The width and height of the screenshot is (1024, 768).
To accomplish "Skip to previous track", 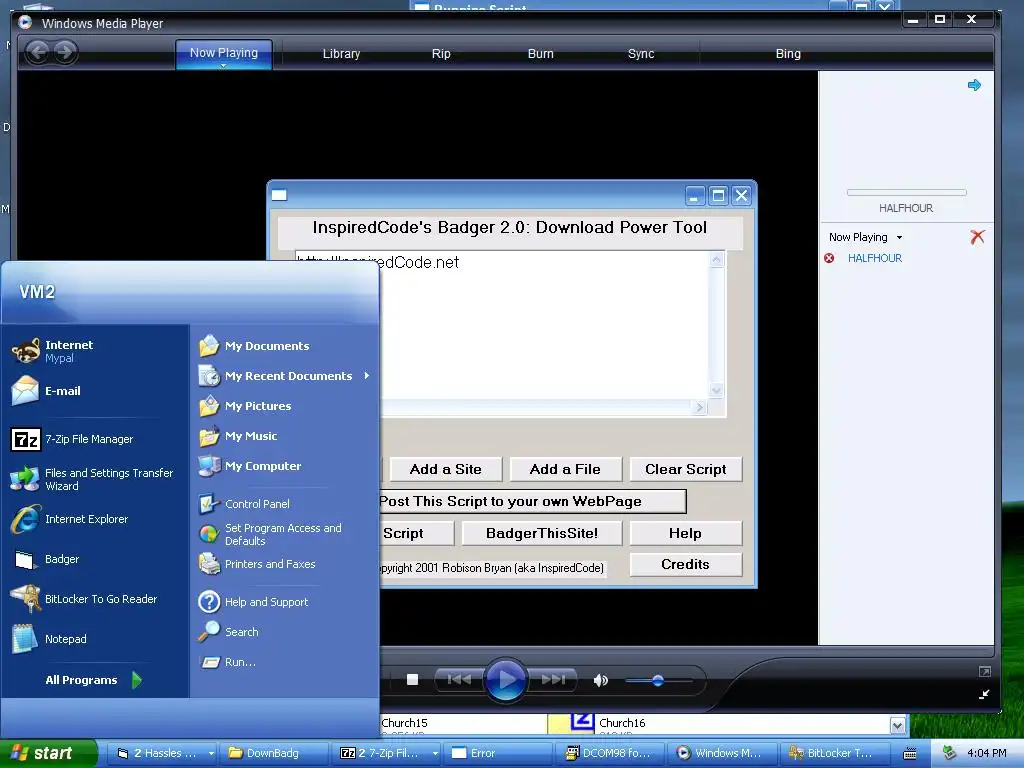I will 459,680.
